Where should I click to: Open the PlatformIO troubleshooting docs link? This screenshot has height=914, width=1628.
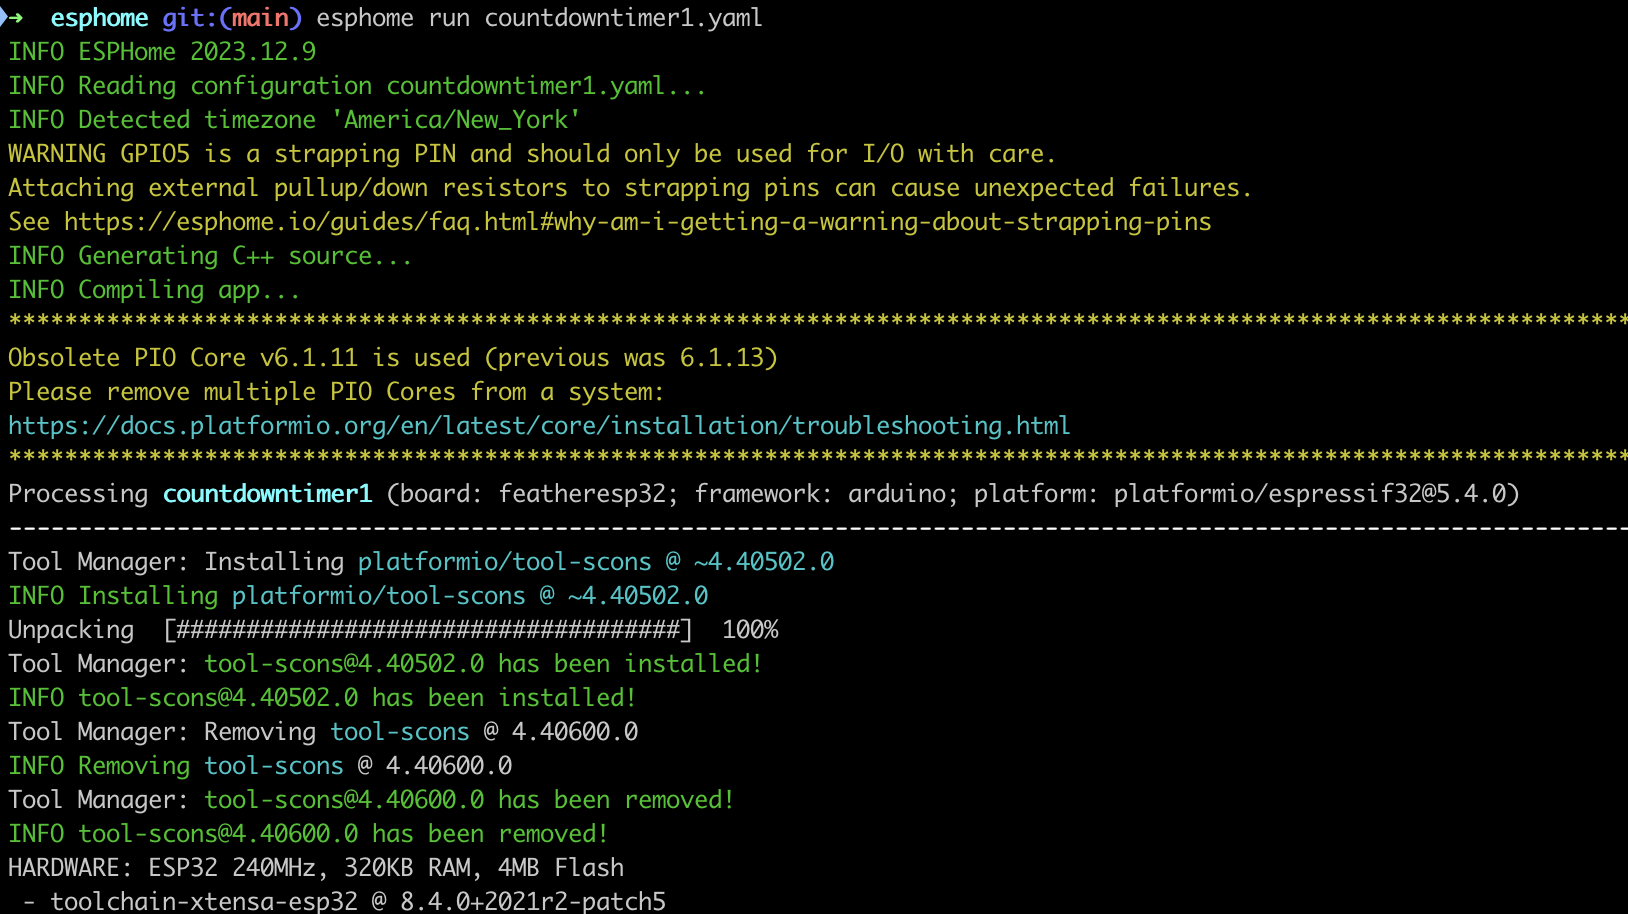[x=539, y=426]
